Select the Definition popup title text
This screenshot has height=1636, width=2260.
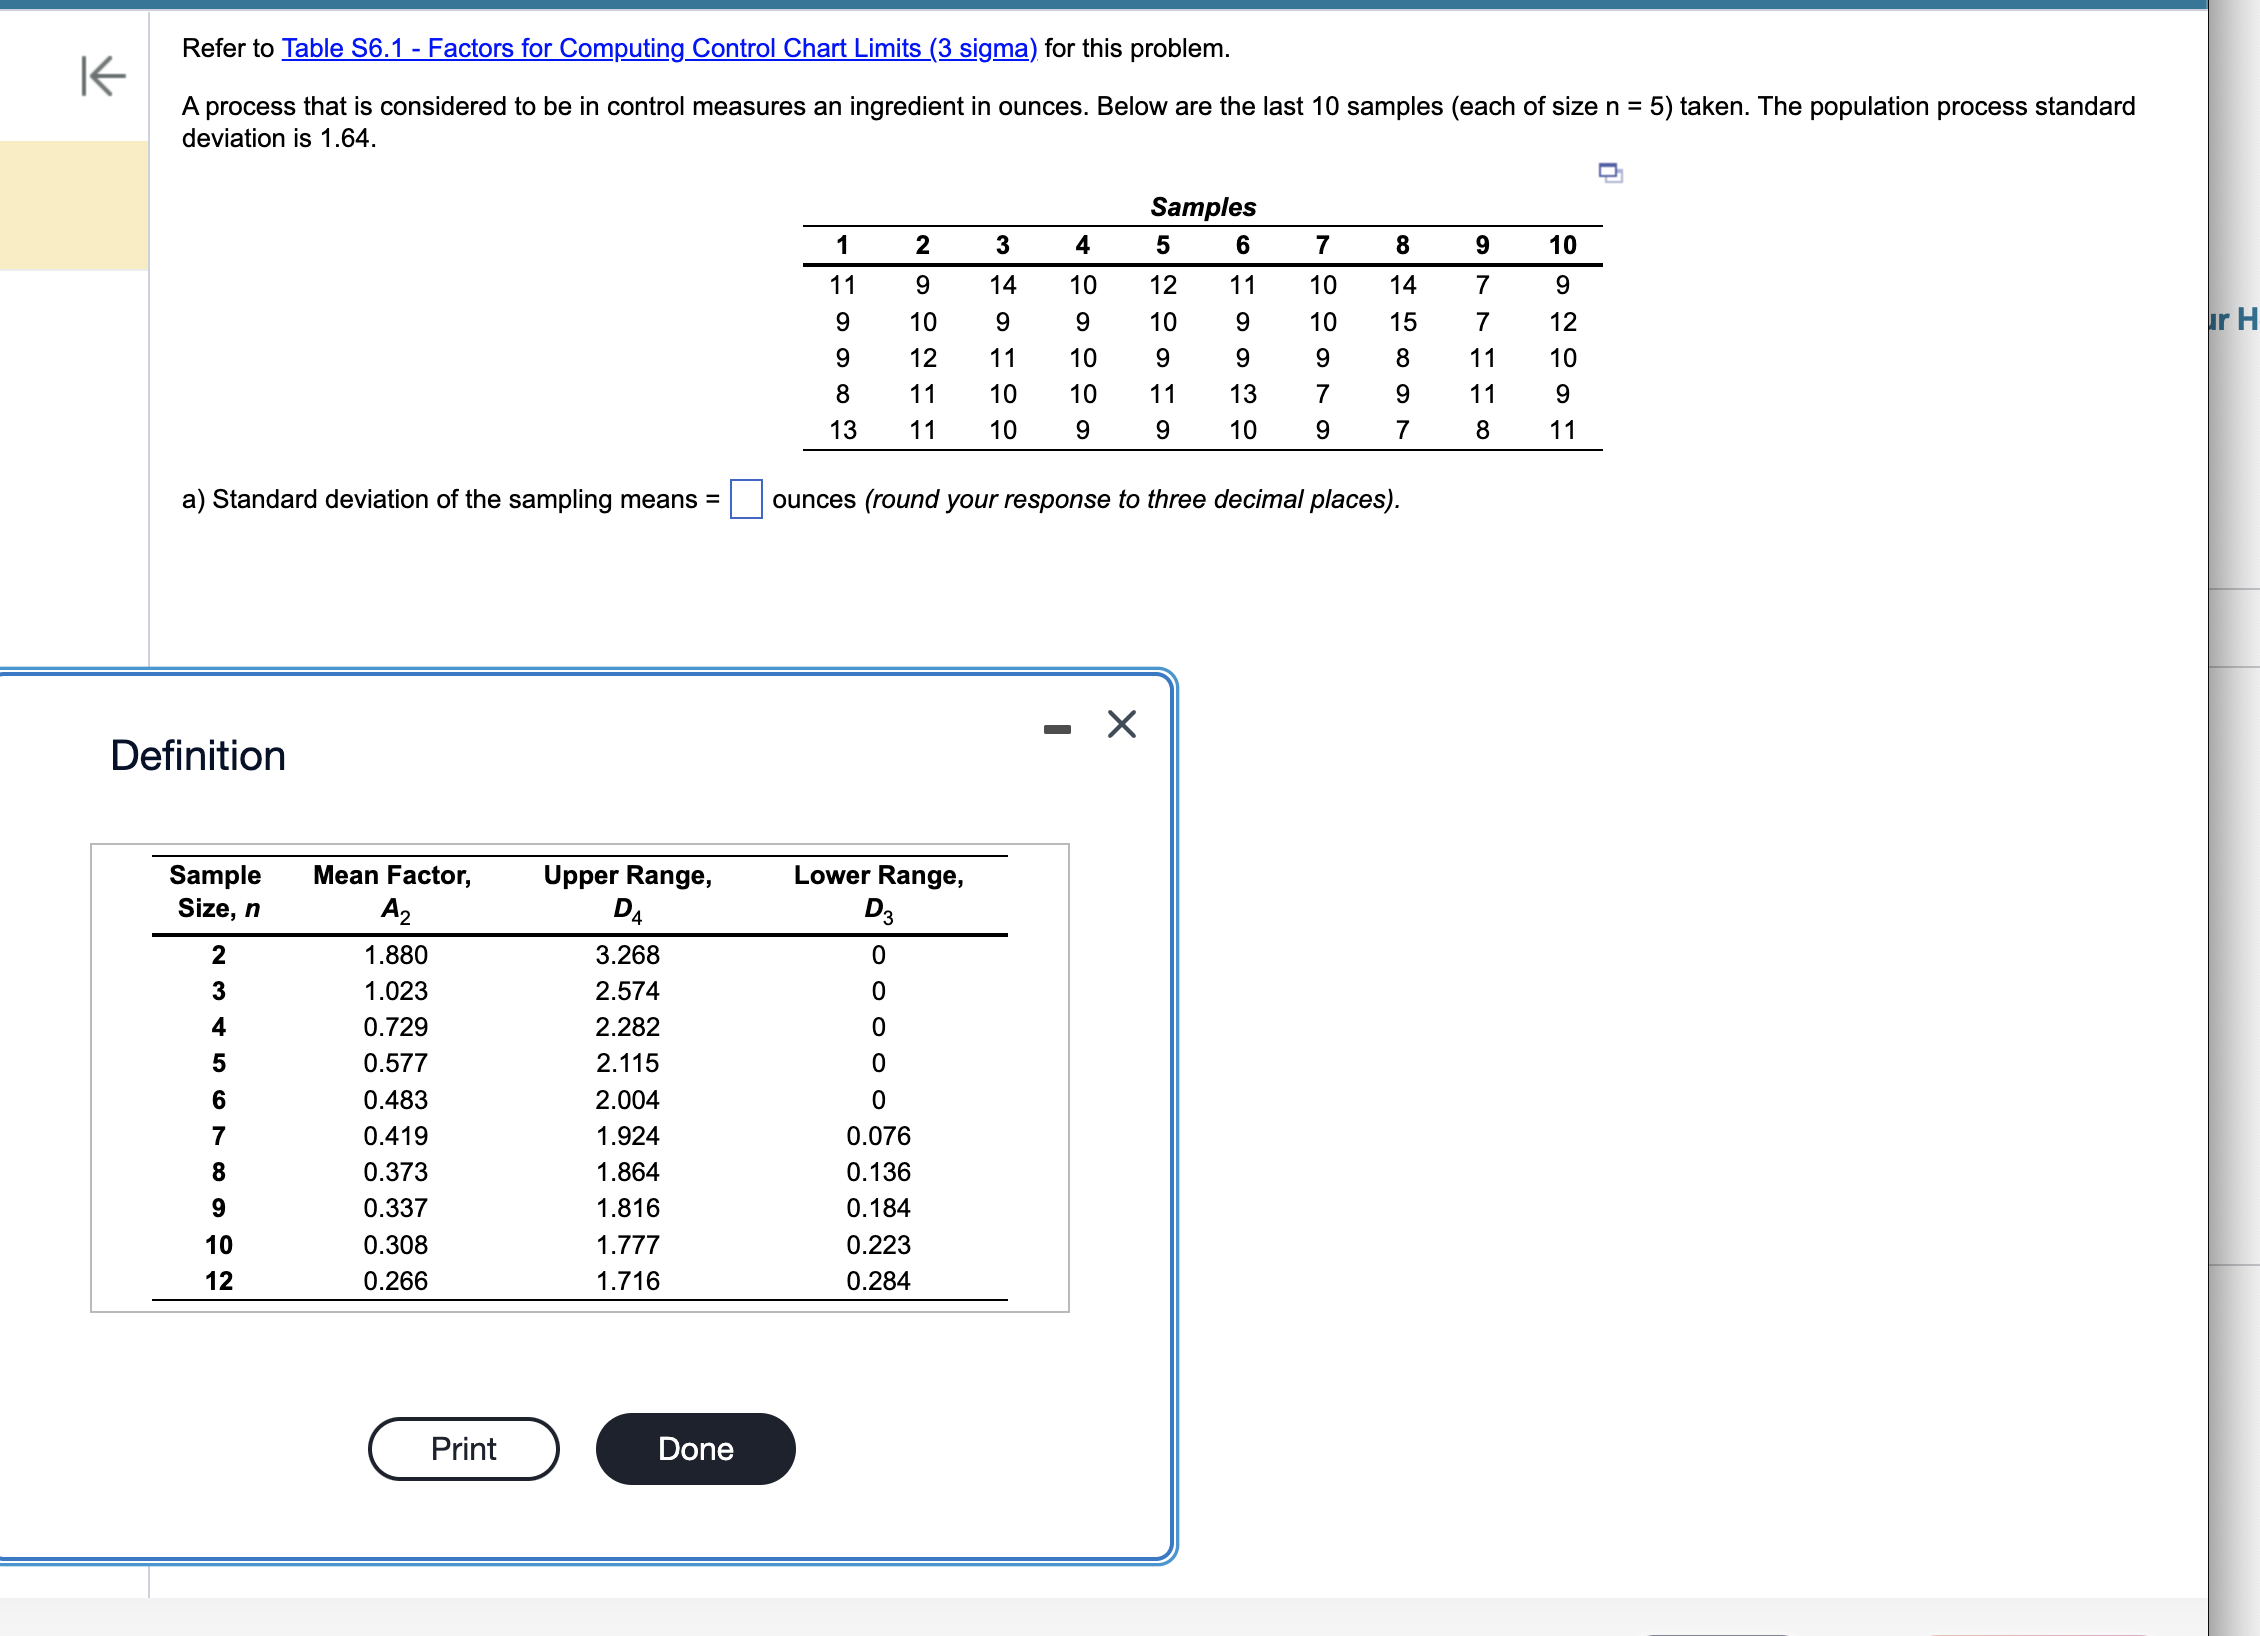pyautogui.click(x=196, y=756)
